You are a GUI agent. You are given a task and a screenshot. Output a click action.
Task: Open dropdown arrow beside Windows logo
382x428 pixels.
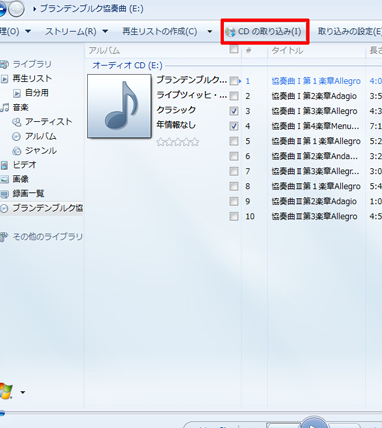23,392
